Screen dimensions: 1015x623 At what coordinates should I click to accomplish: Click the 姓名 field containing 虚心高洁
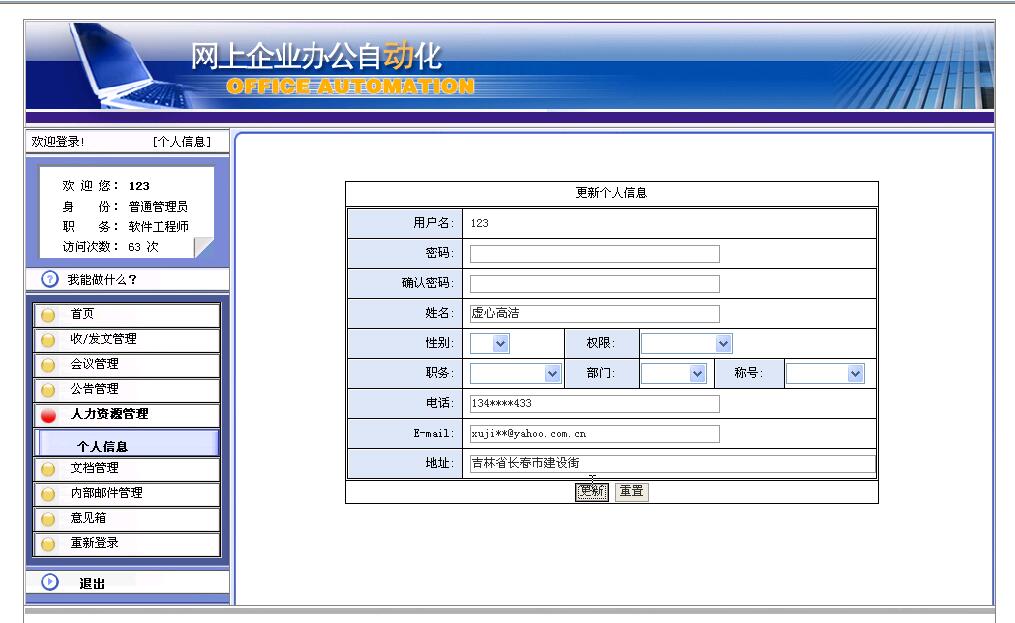click(594, 313)
